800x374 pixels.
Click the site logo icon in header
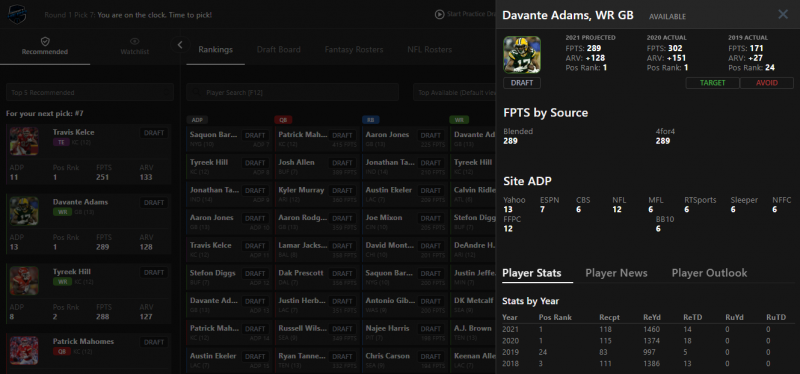(x=17, y=14)
